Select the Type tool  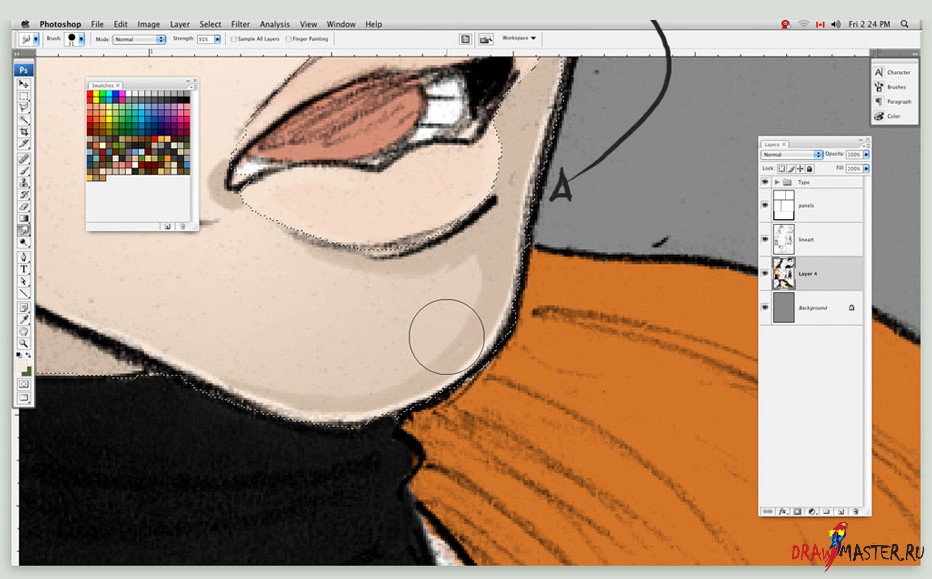pyautogui.click(x=24, y=269)
